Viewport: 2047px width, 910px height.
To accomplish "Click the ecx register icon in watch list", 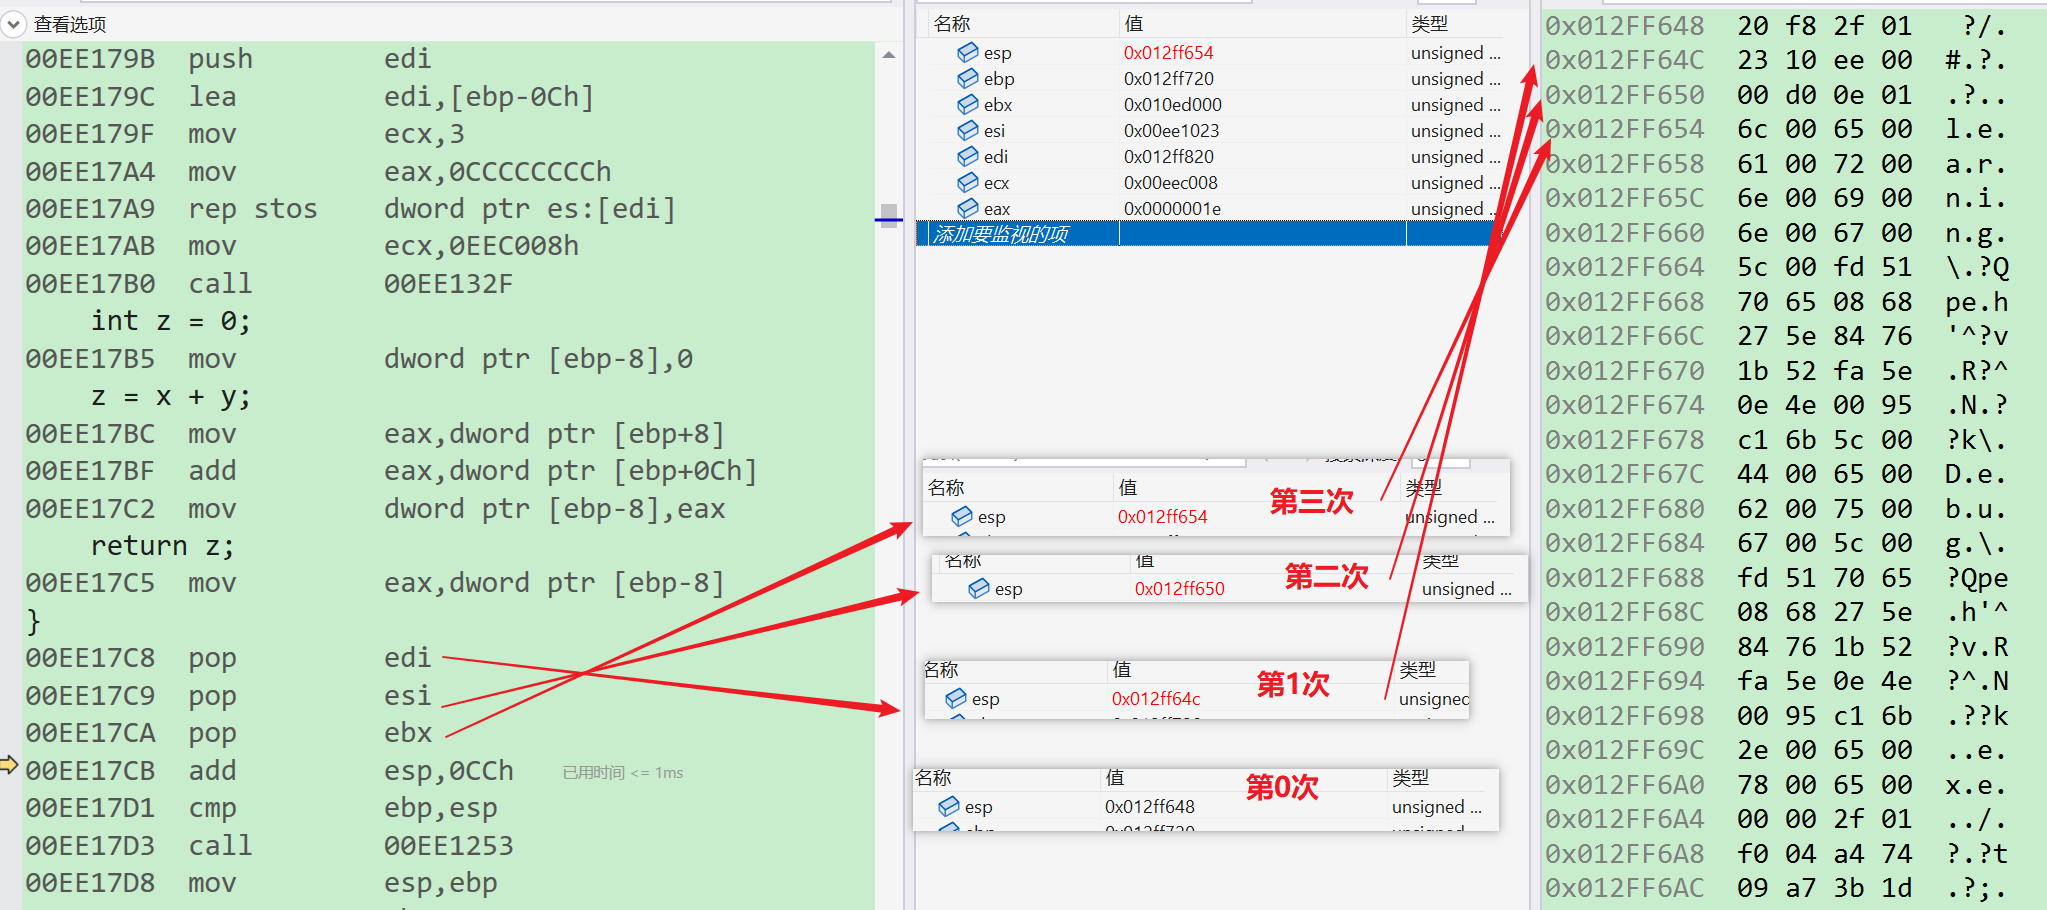I will pyautogui.click(x=967, y=182).
